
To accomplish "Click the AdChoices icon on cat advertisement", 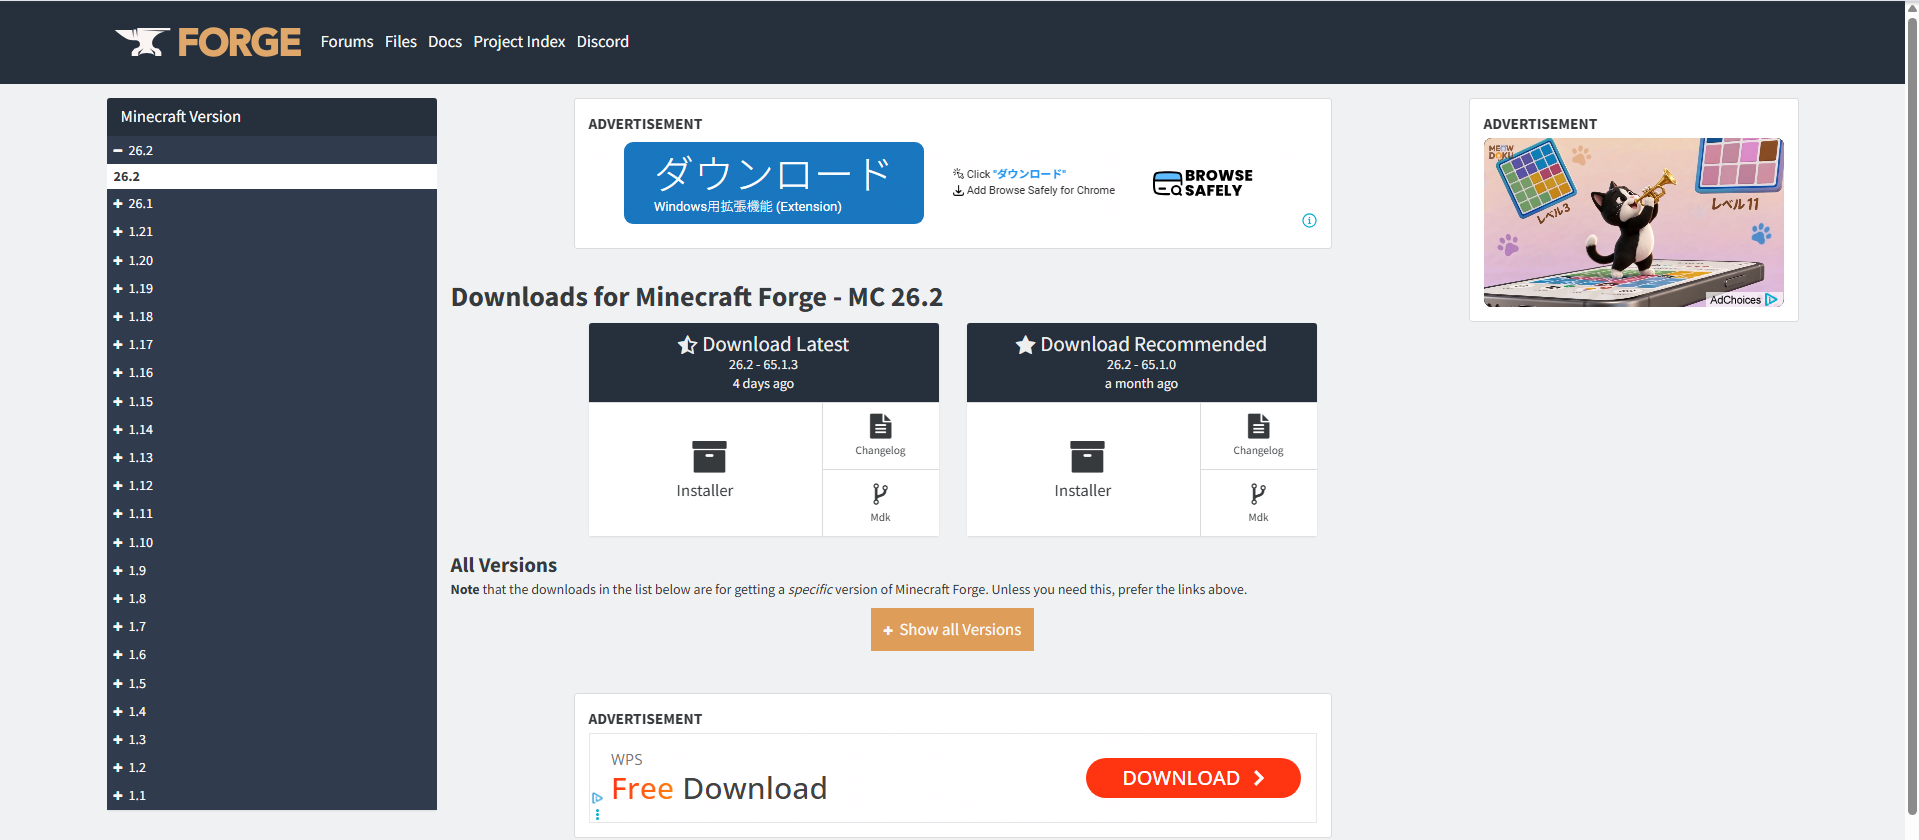I will [1771, 299].
